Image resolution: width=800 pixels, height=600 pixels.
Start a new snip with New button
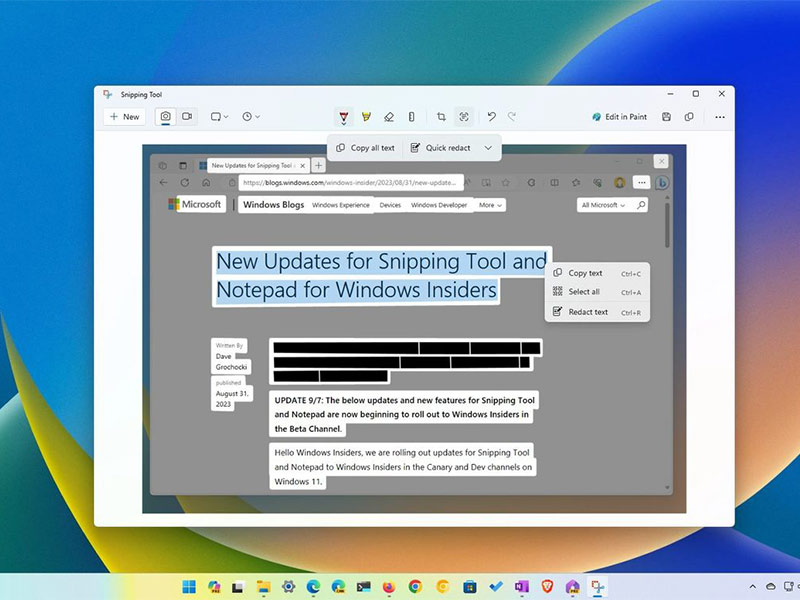click(x=124, y=117)
